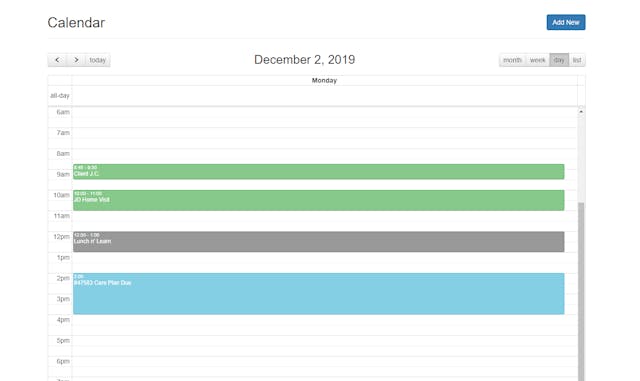Click the calendar vertical scrollbar thumb

click(581, 292)
